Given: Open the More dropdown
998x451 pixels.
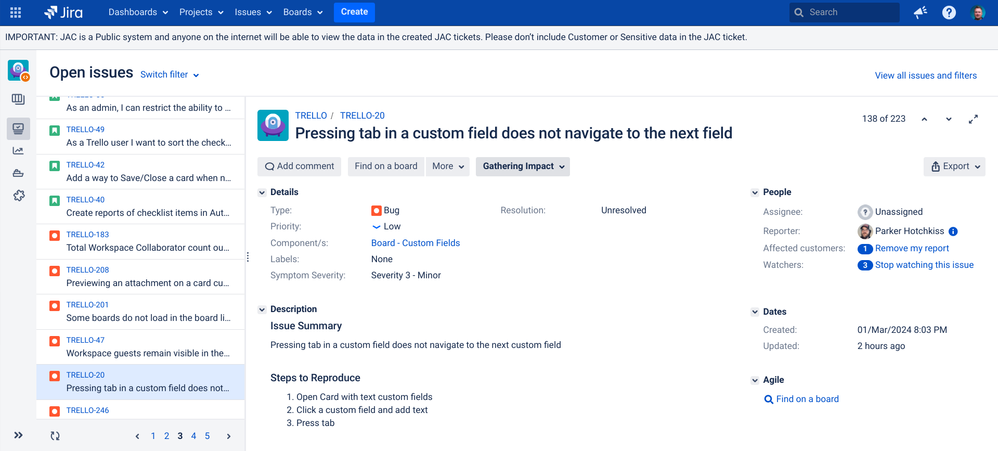Looking at the screenshot, I should [447, 167].
